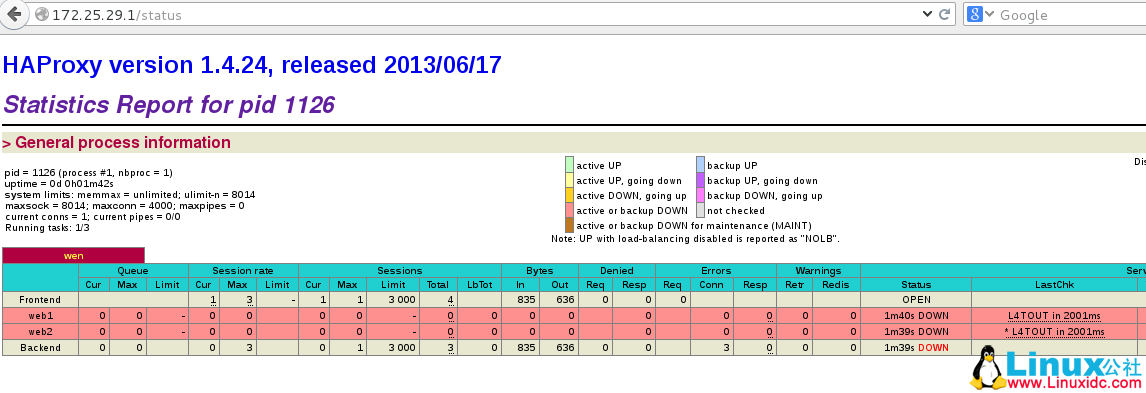The image size is (1146, 393).
Task: Click the current conns = 1 line
Action: [92, 217]
